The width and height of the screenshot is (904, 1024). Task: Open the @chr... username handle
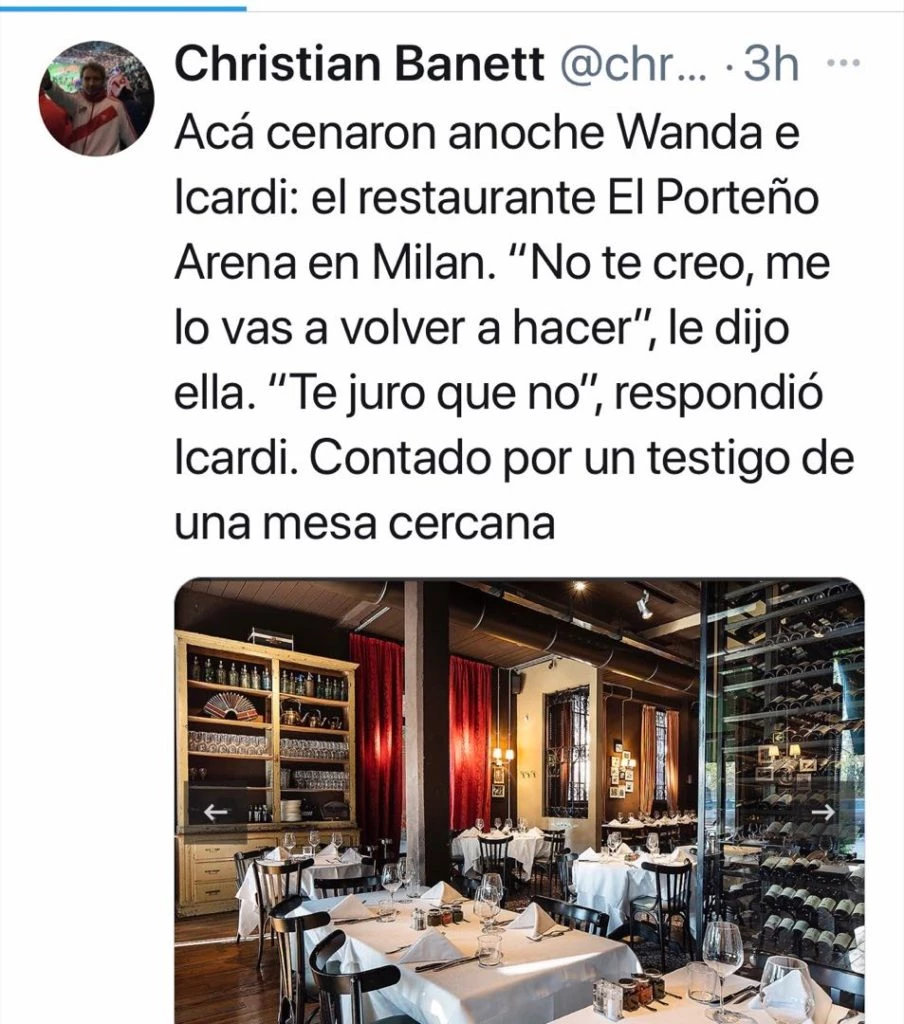(x=634, y=65)
